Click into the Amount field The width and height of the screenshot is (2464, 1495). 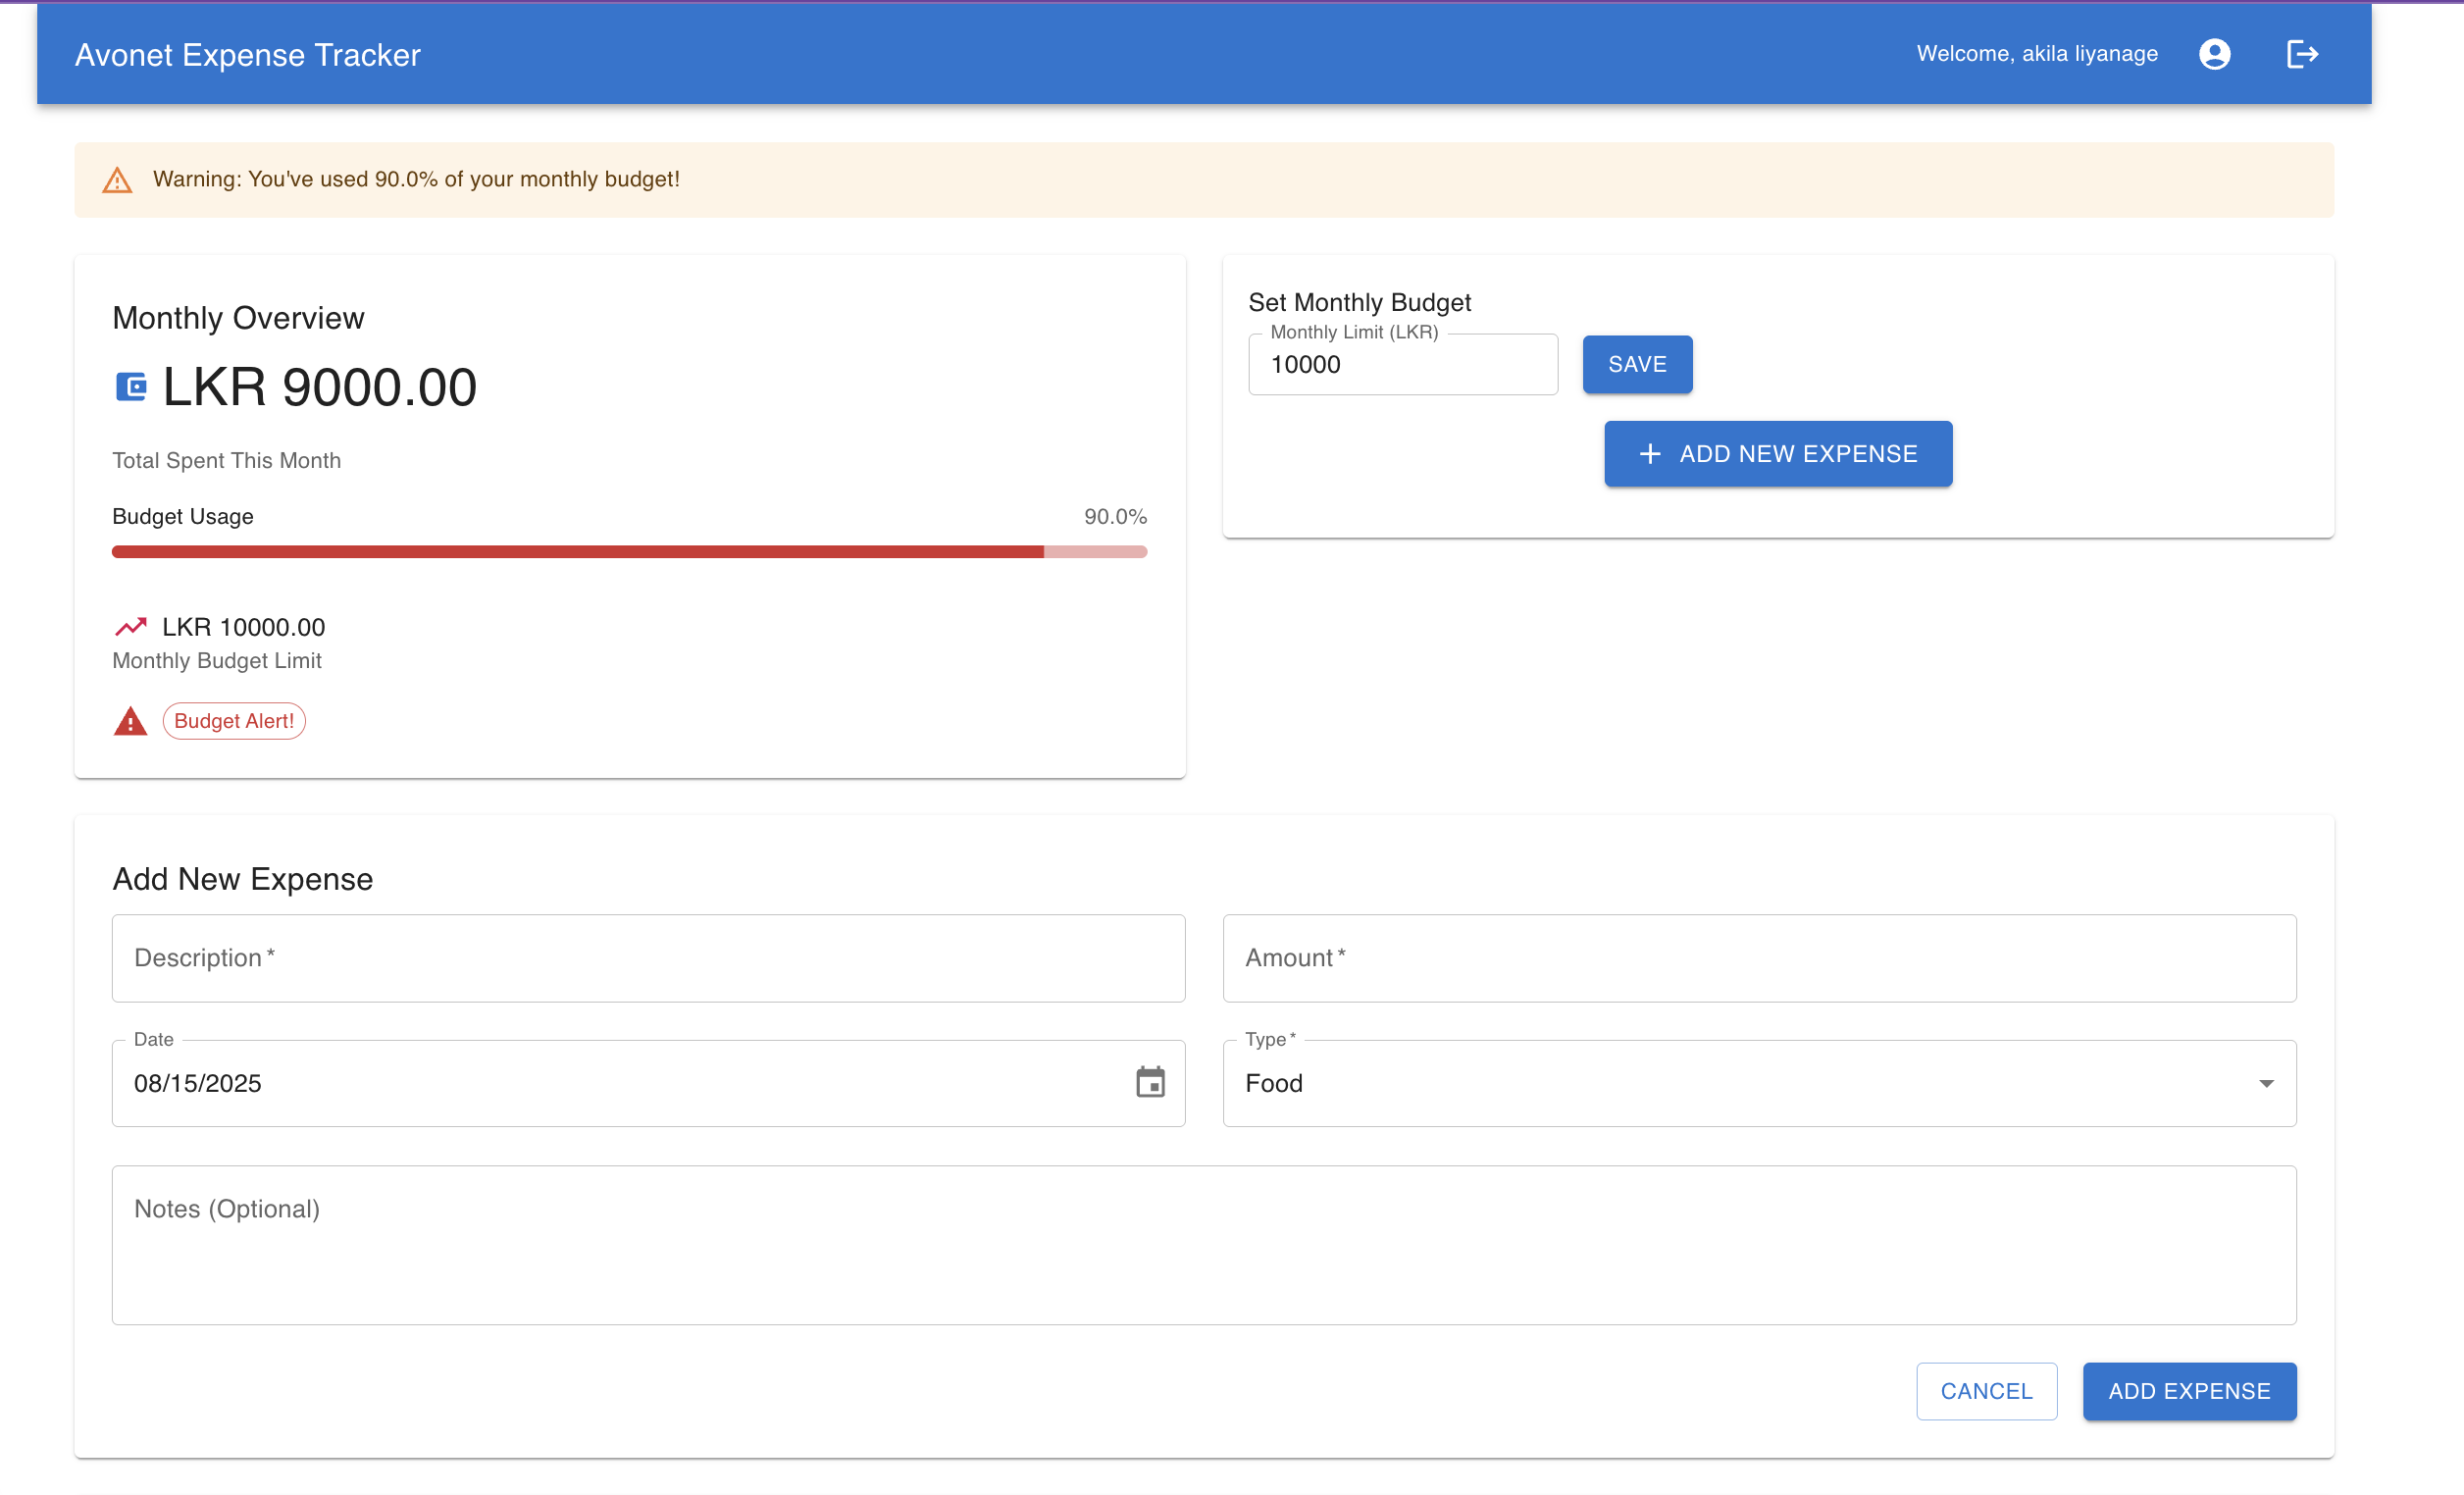pos(1759,958)
